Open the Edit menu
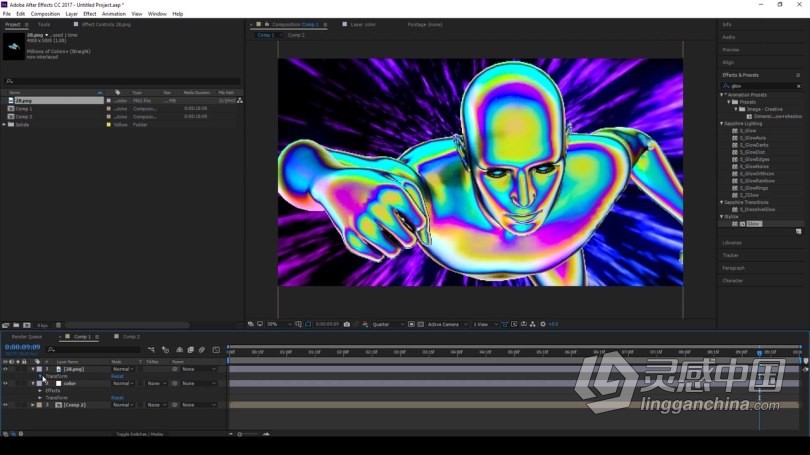 pos(20,14)
